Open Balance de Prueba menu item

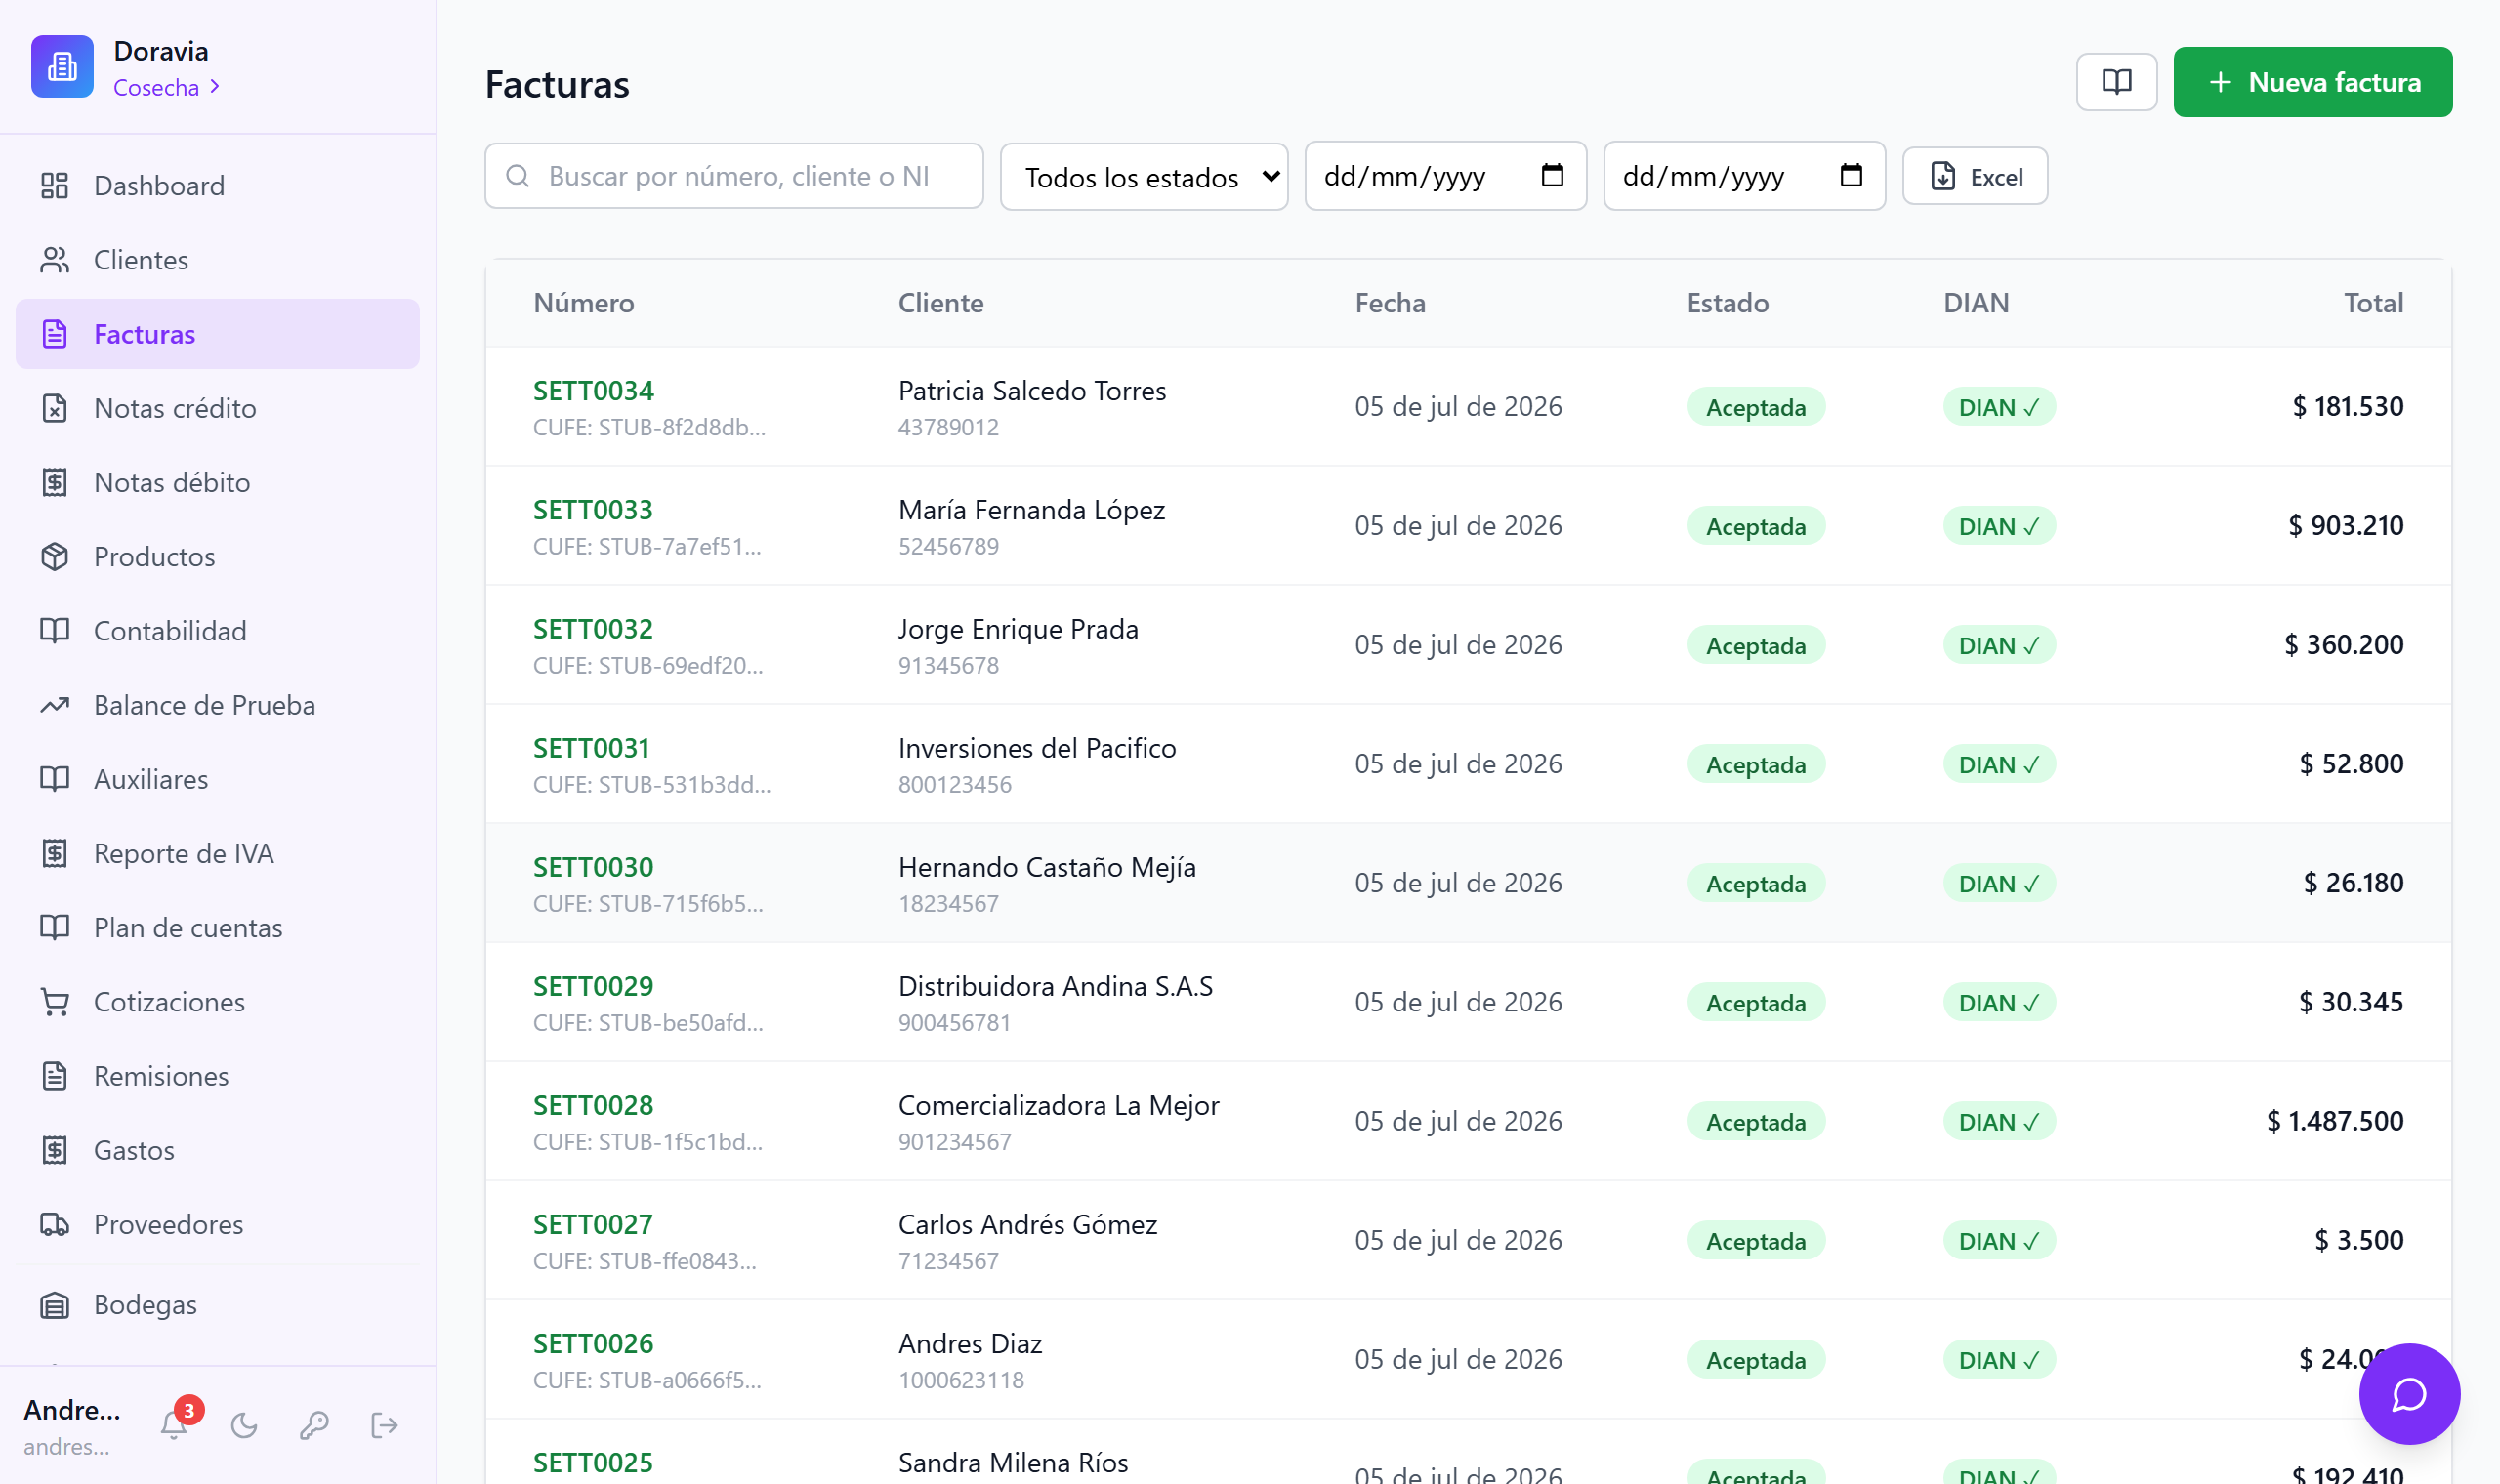[x=218, y=705]
